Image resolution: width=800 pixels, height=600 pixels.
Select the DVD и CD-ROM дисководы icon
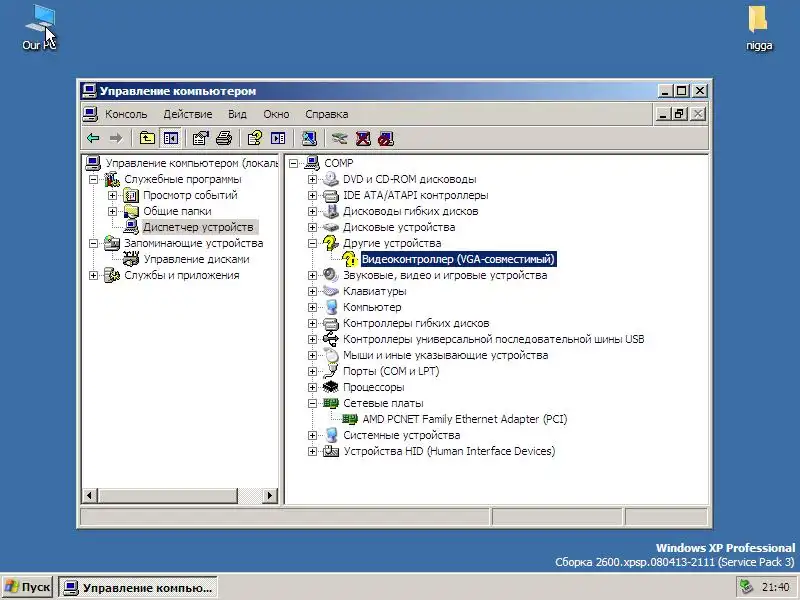tap(331, 179)
